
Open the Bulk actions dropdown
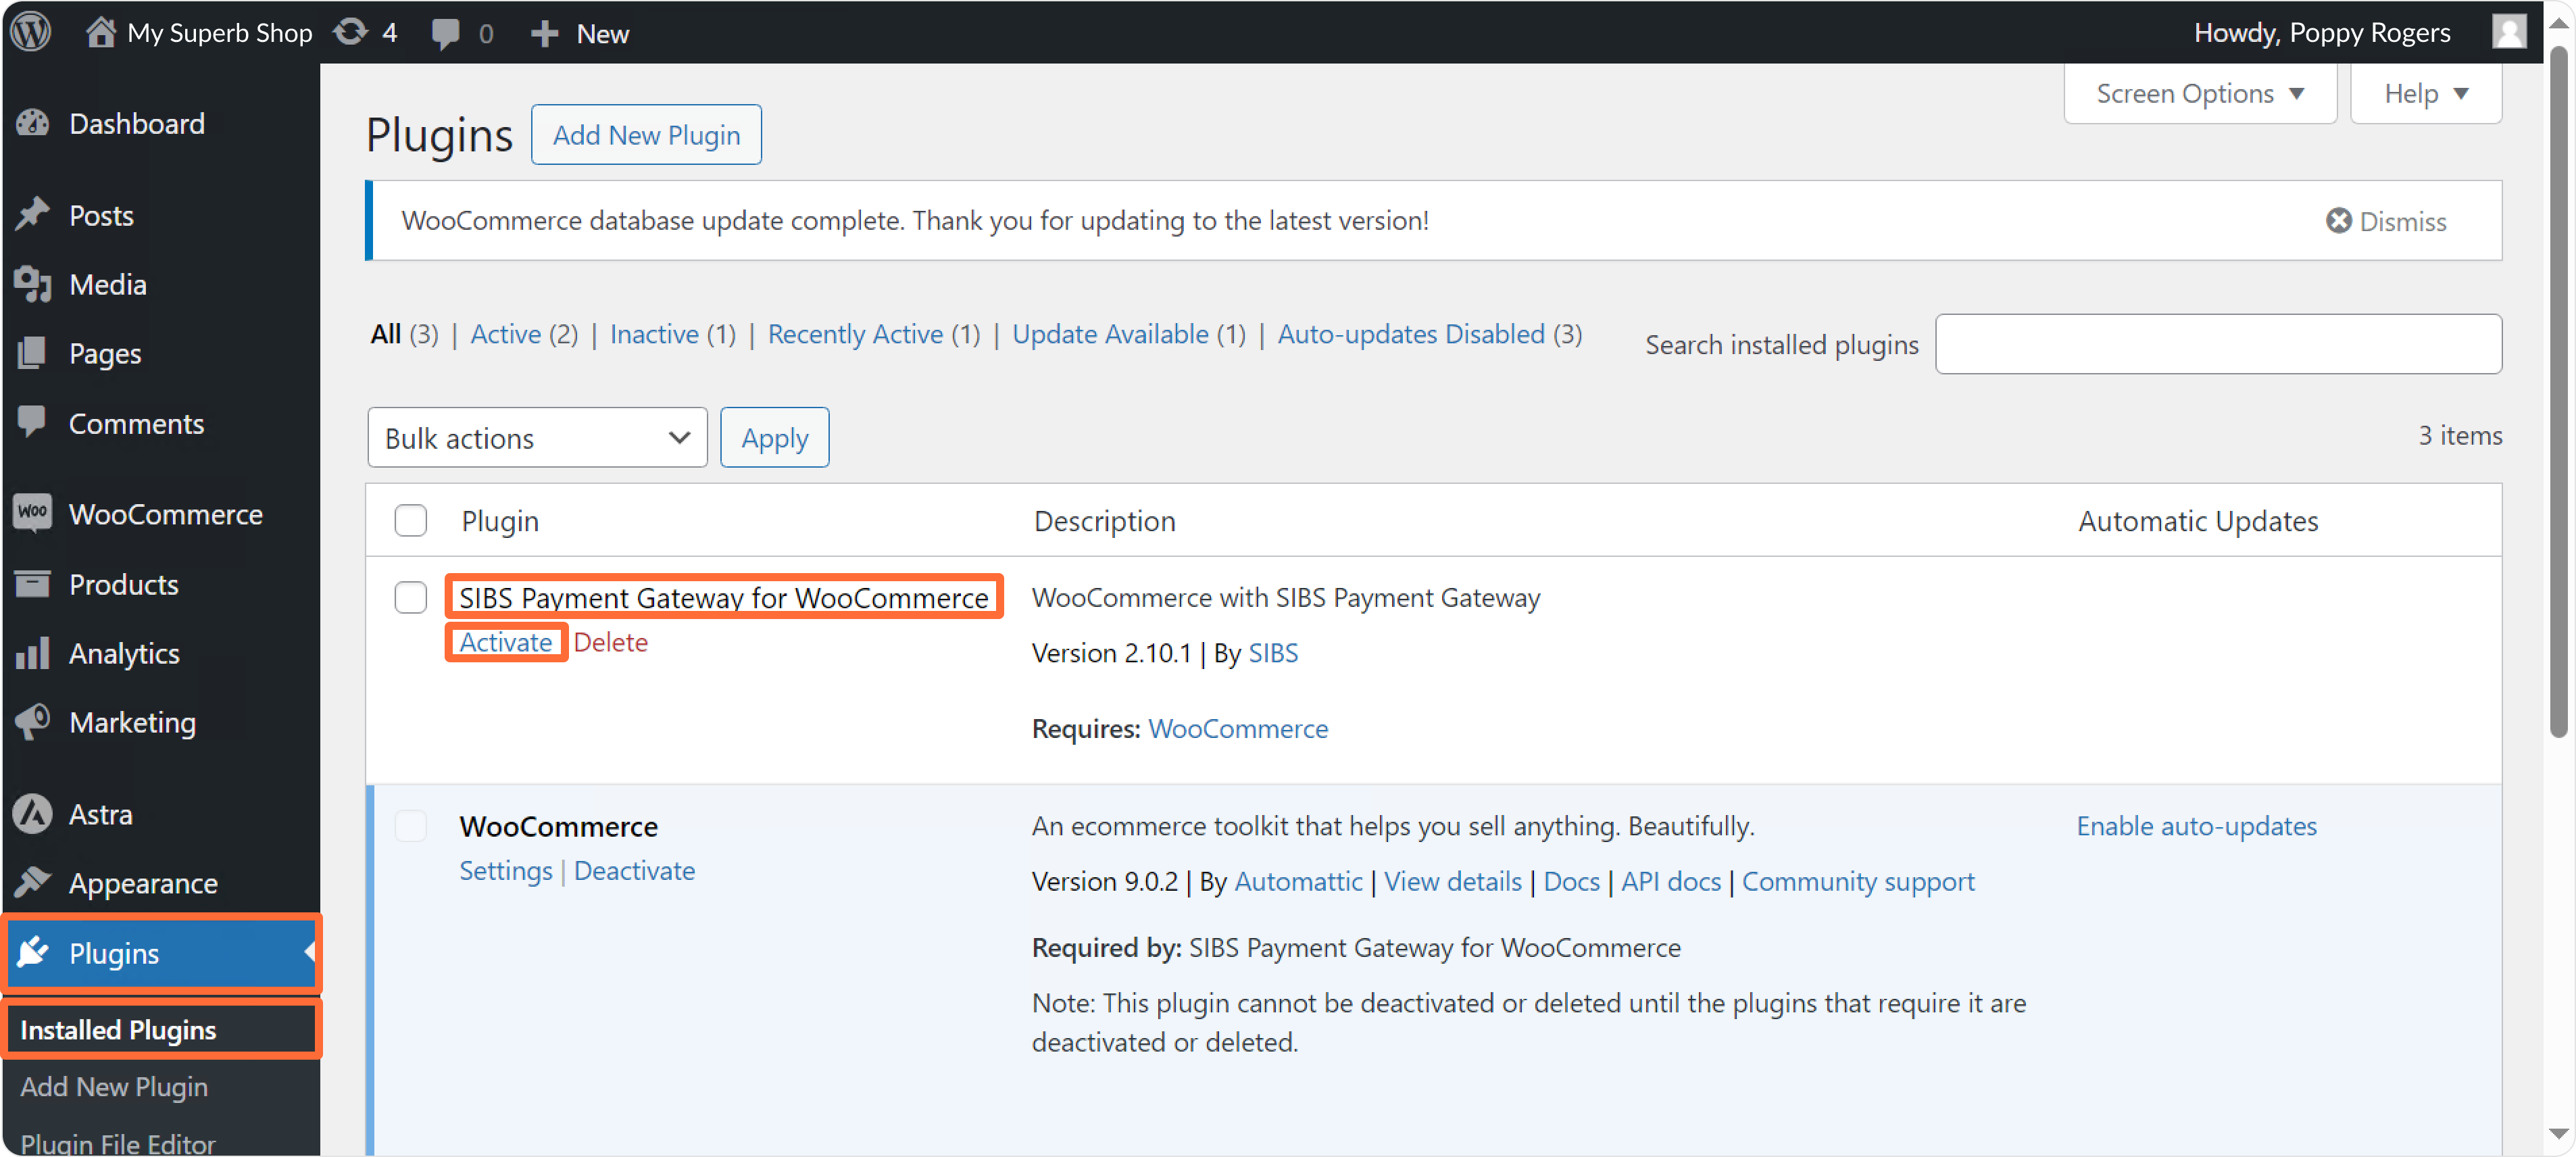pyautogui.click(x=537, y=438)
